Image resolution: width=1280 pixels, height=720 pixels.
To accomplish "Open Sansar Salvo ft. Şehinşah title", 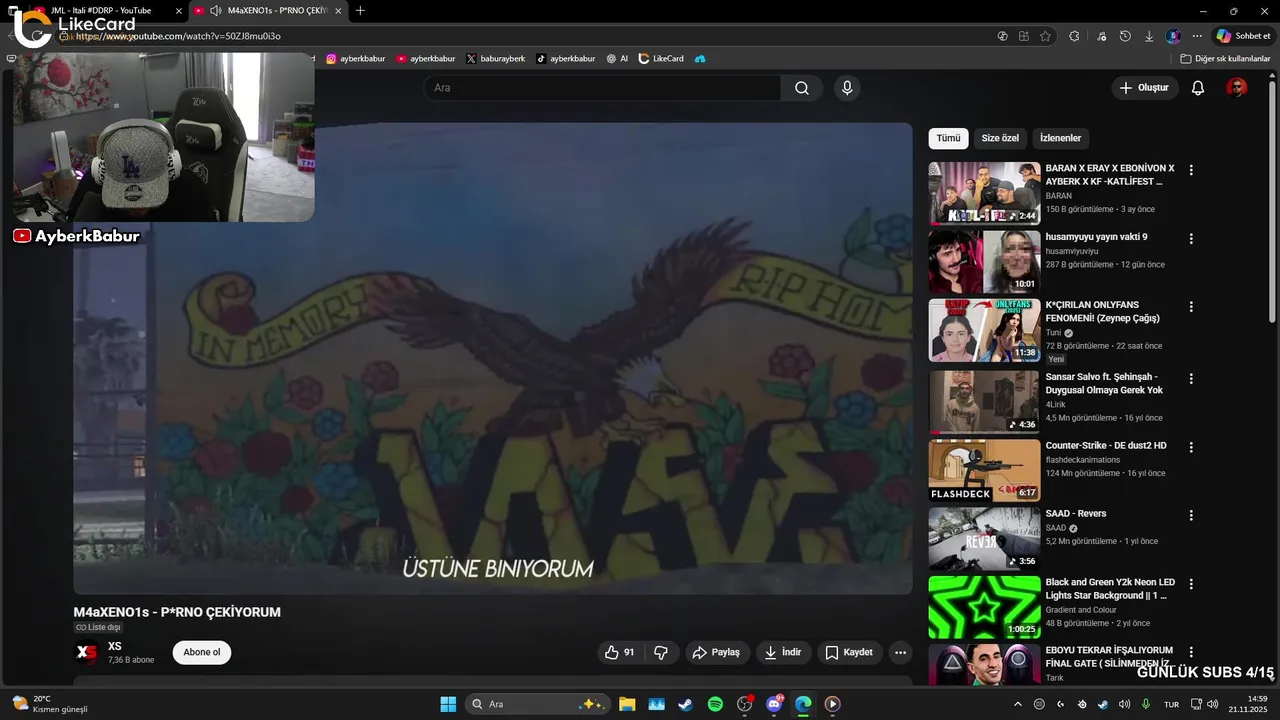I will [1104, 384].
